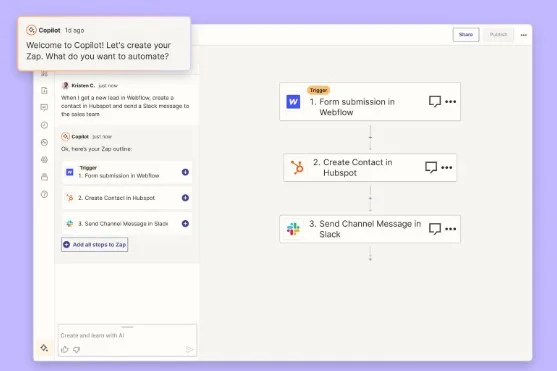This screenshot has width=557, height=371.
Task: Click the thumbs up feedback icon
Action: click(x=65, y=350)
